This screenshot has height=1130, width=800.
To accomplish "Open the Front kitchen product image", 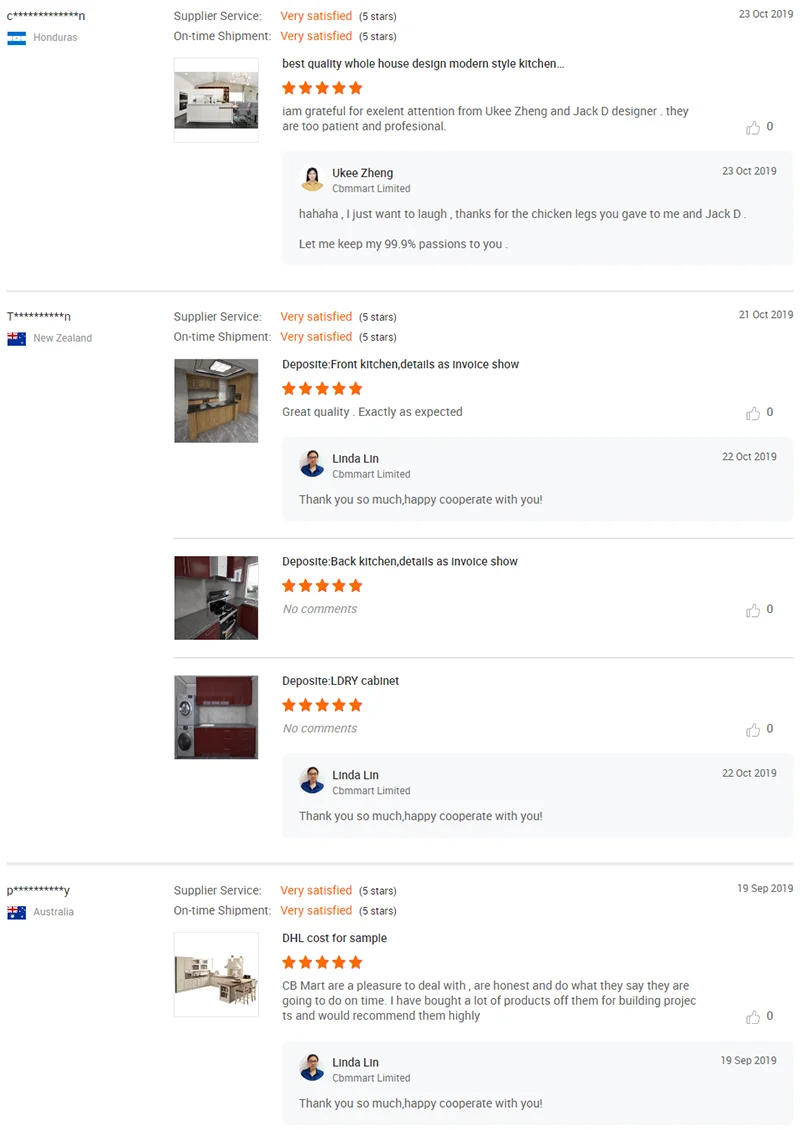I will 216,401.
